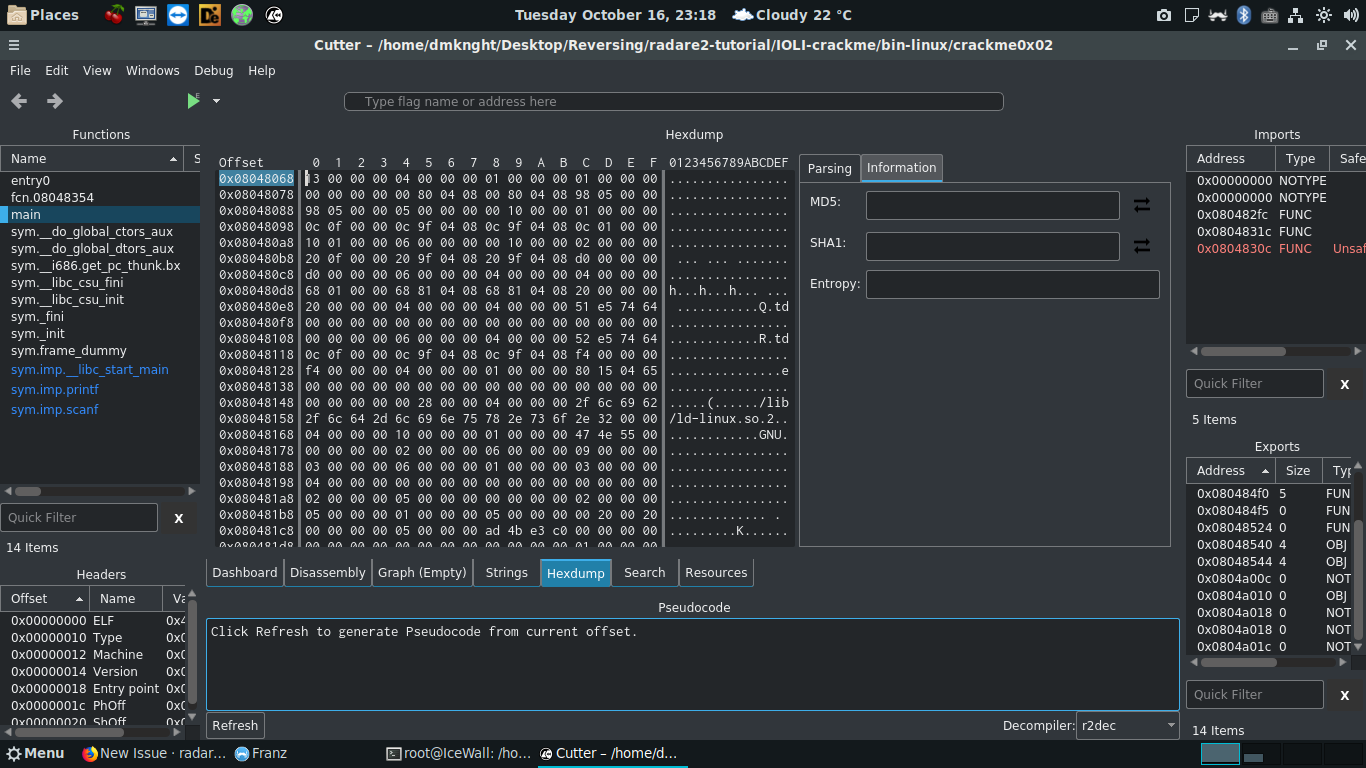
Task: Switch to the Parsing tab
Action: [829, 168]
